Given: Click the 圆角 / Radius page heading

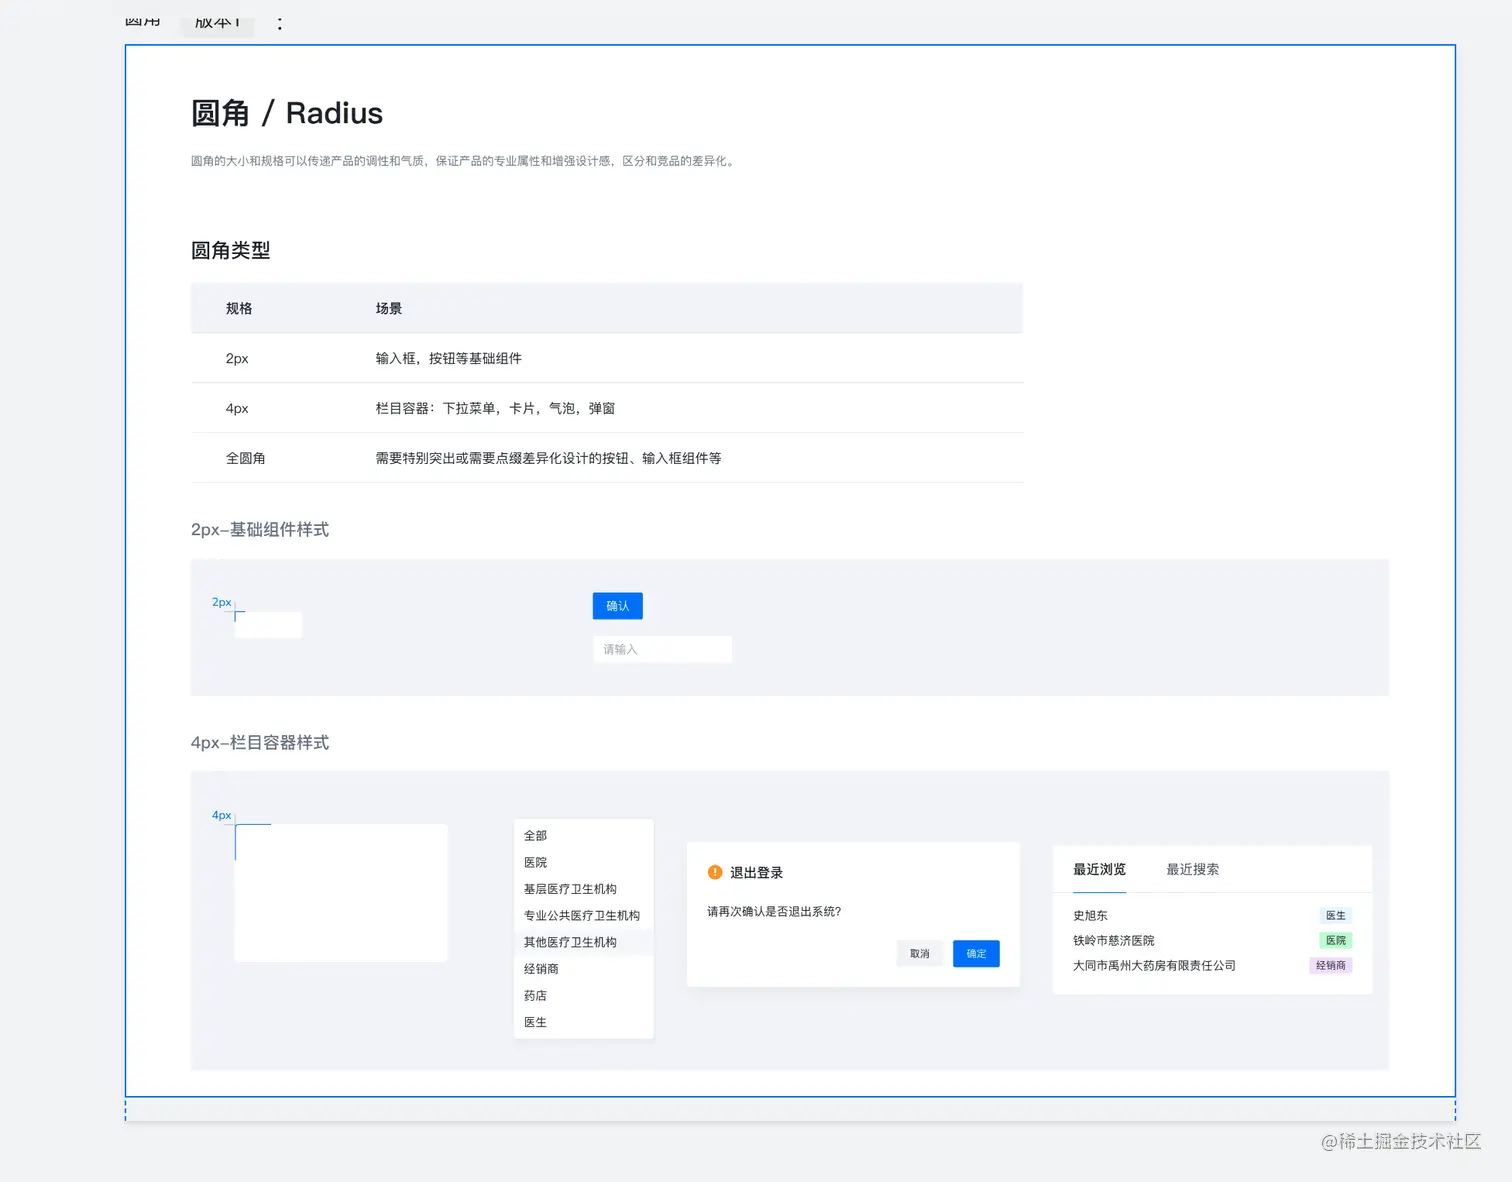Looking at the screenshot, I should [x=286, y=113].
